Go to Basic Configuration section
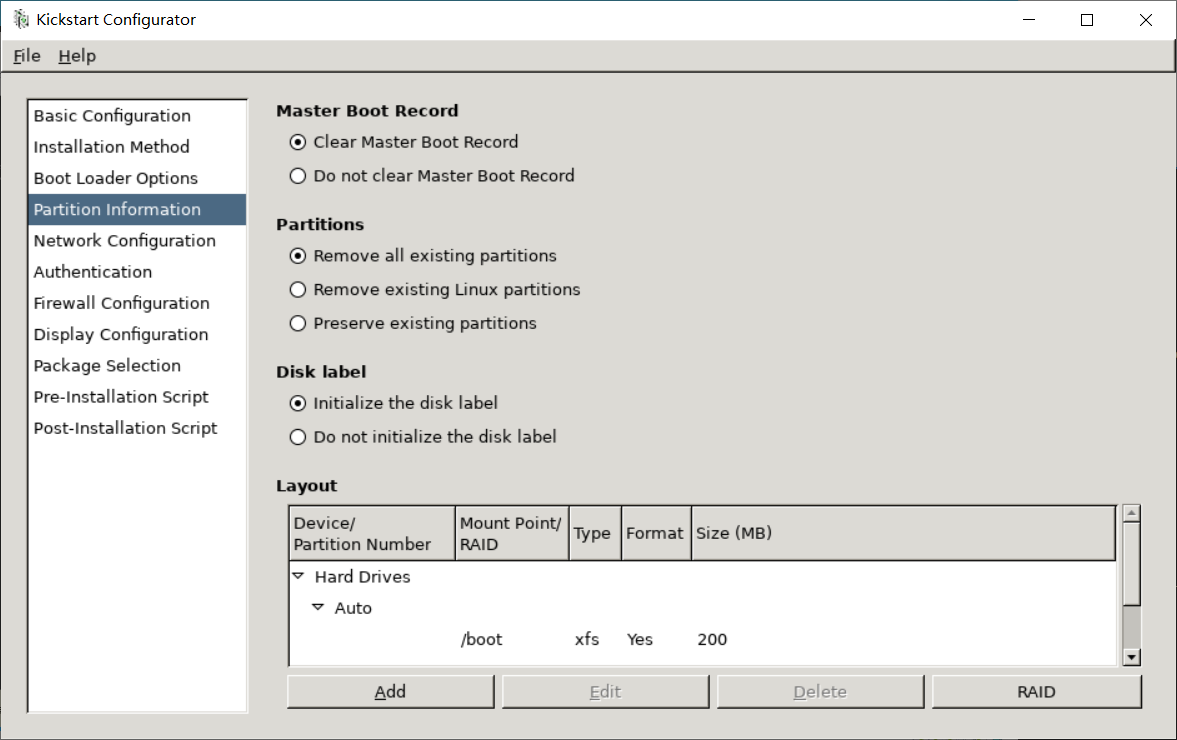 137,116
